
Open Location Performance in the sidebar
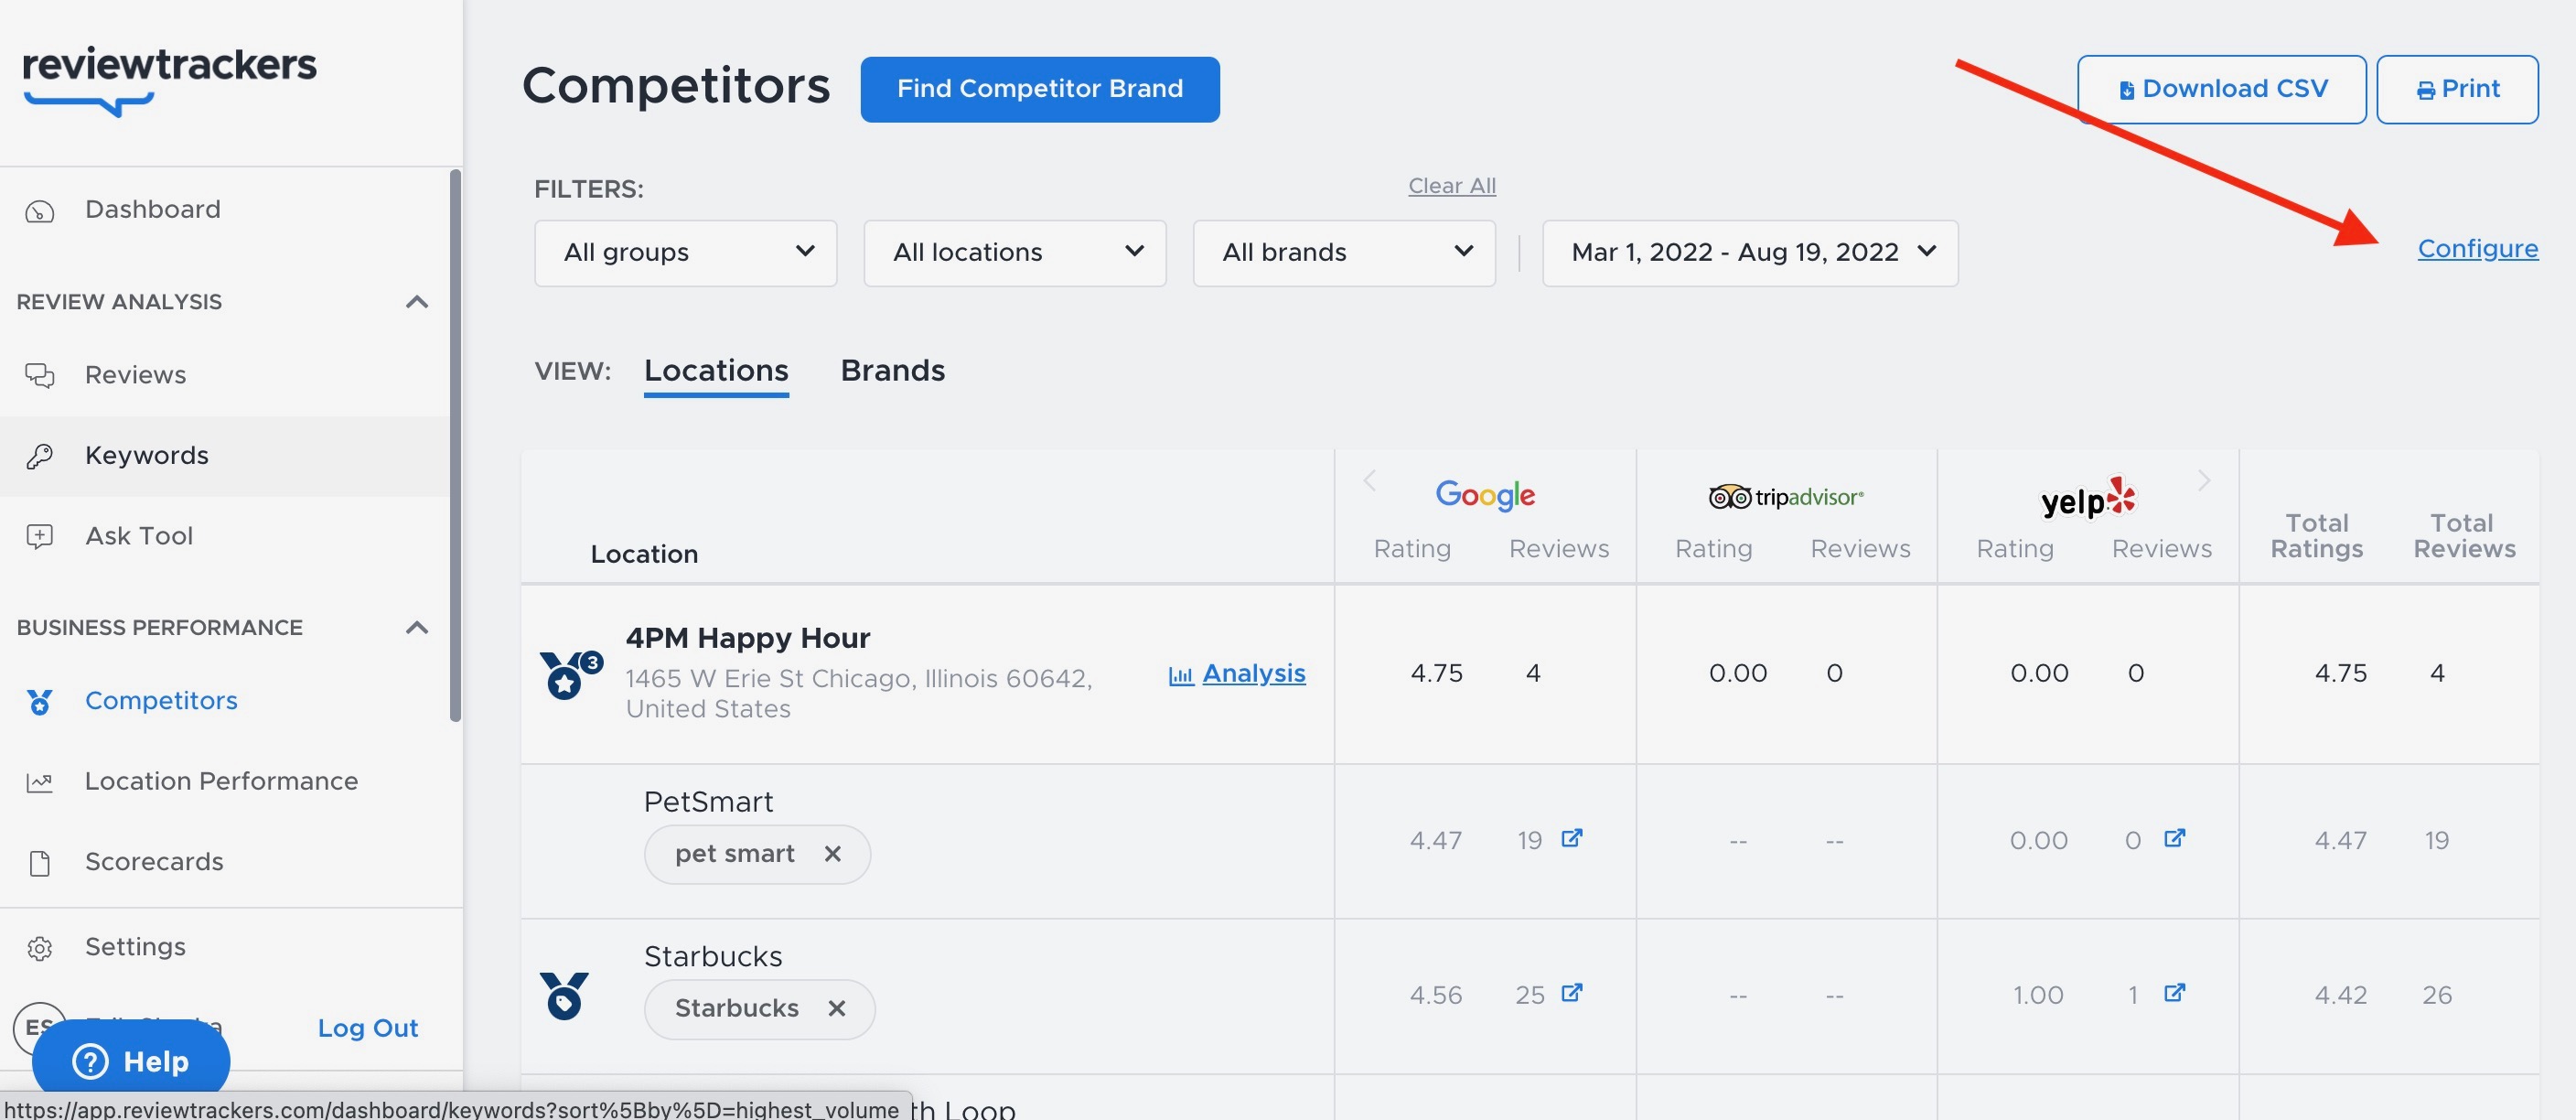(x=221, y=782)
